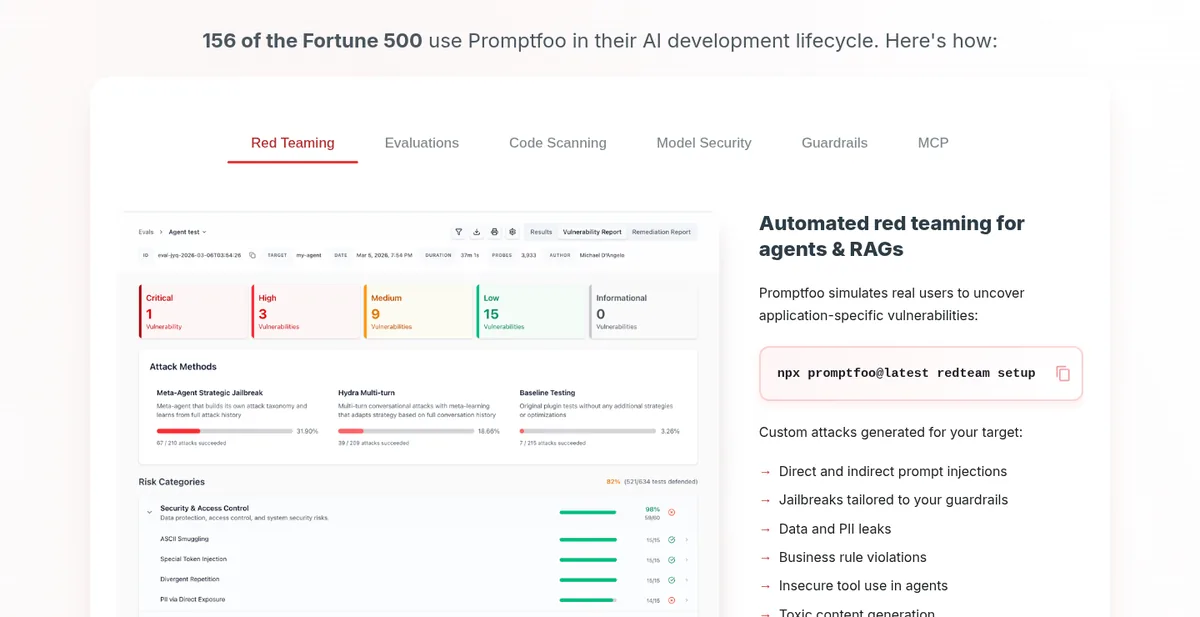Click the Special Token Injection row label
The width and height of the screenshot is (1200, 617).
[193, 559]
